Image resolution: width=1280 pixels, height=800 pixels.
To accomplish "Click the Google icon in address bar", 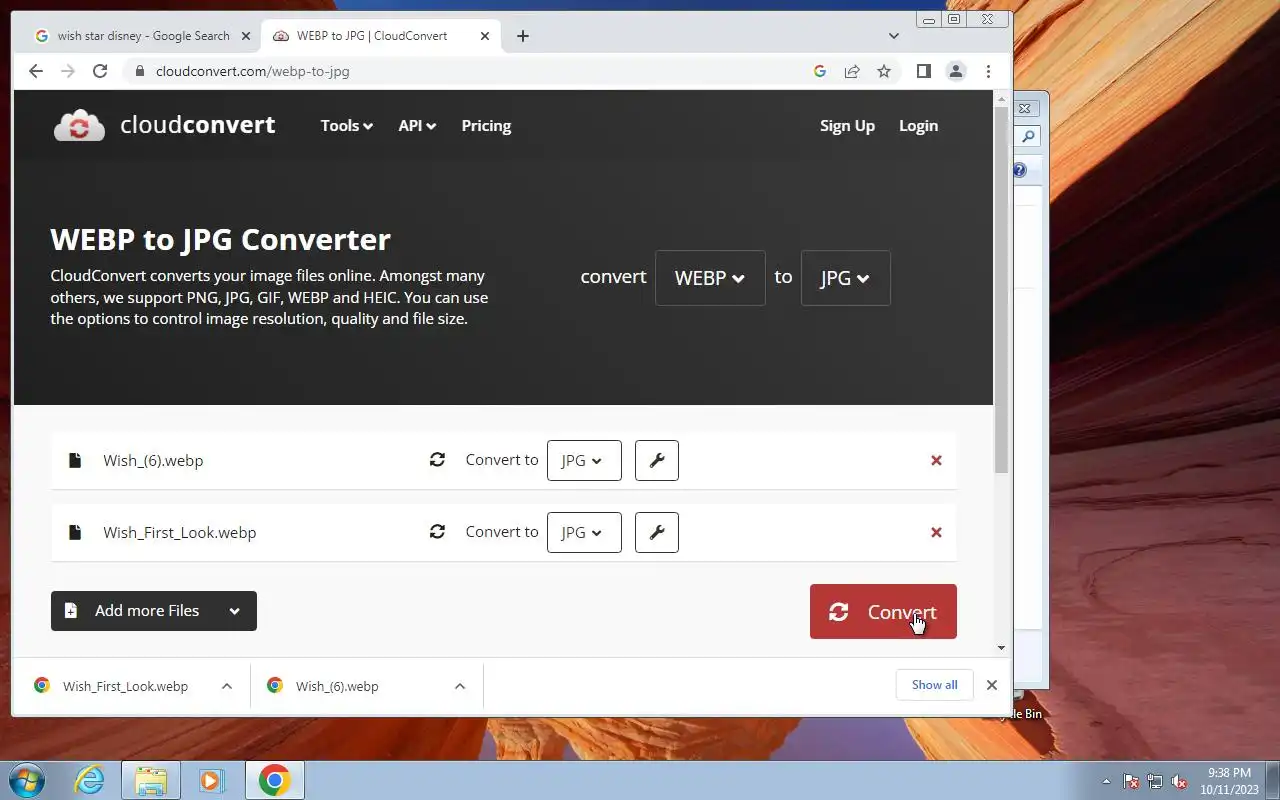I will 820,71.
